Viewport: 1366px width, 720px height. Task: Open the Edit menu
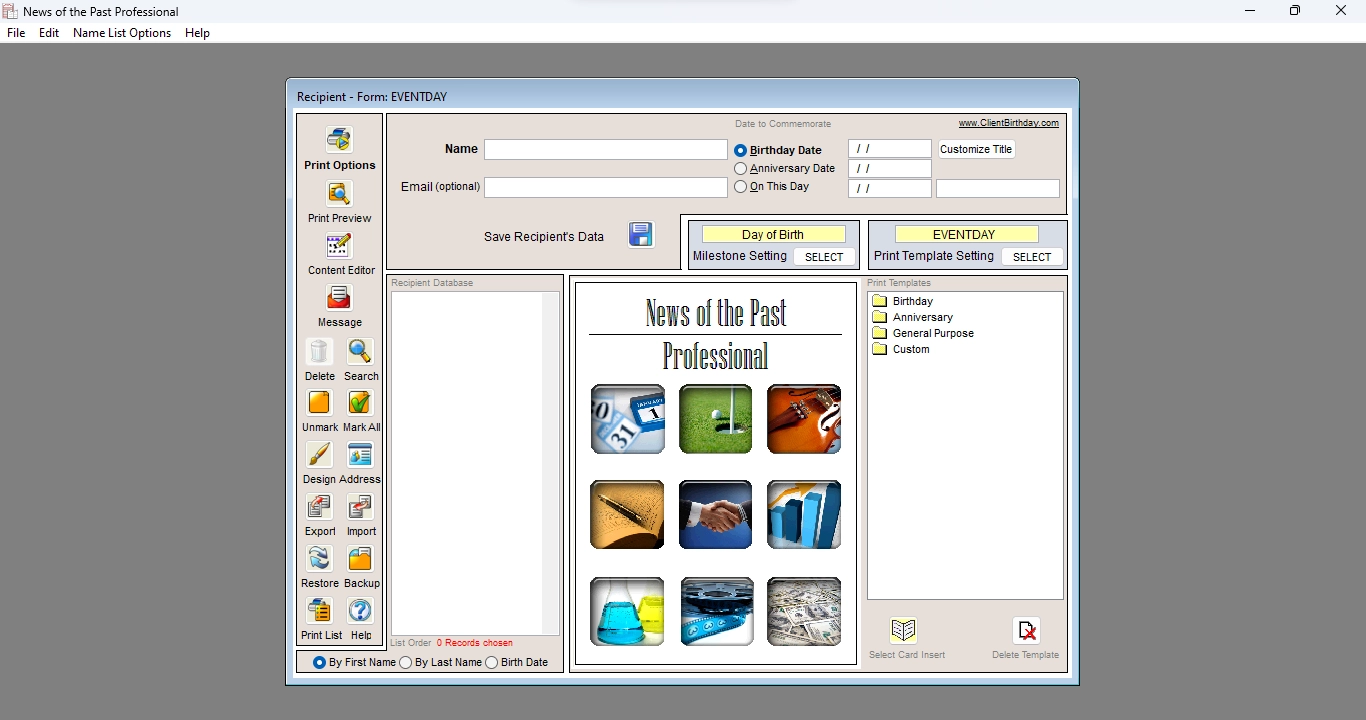coord(48,33)
